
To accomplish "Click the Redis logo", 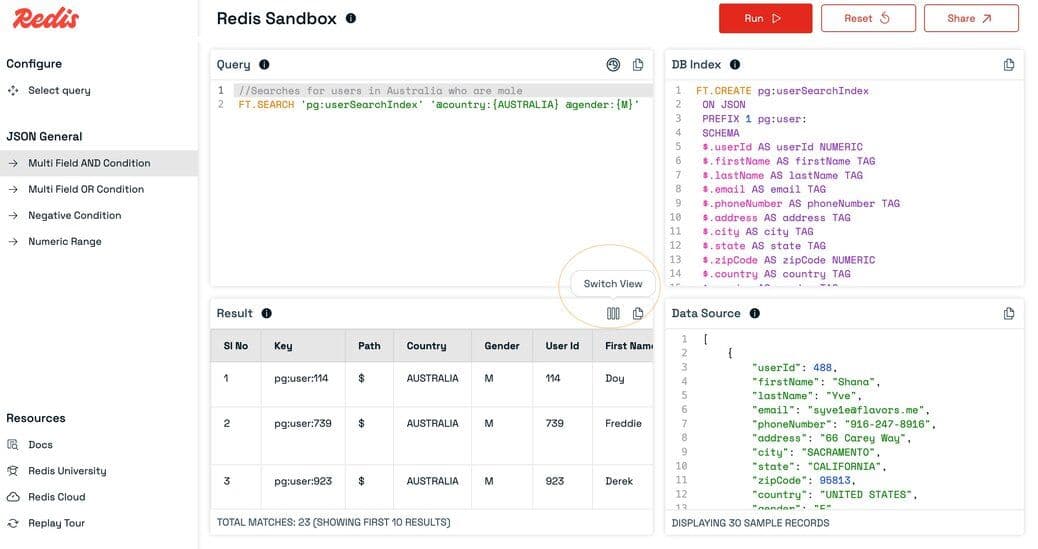I will [45, 18].
